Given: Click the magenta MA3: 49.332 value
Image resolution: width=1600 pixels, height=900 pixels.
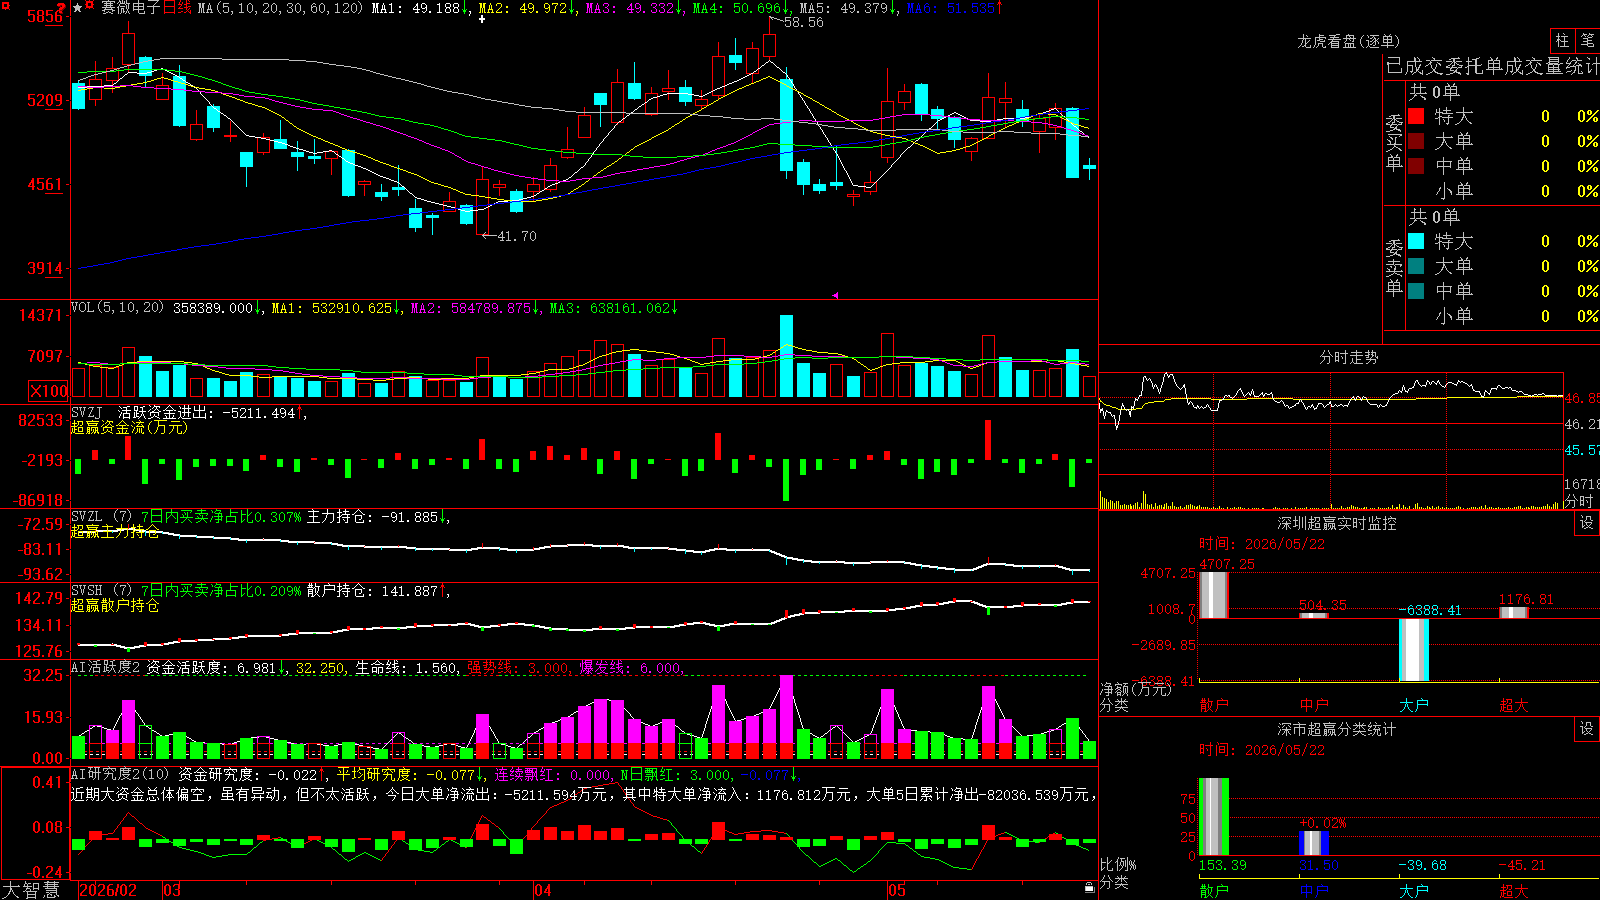Looking at the screenshot, I should point(635,8).
